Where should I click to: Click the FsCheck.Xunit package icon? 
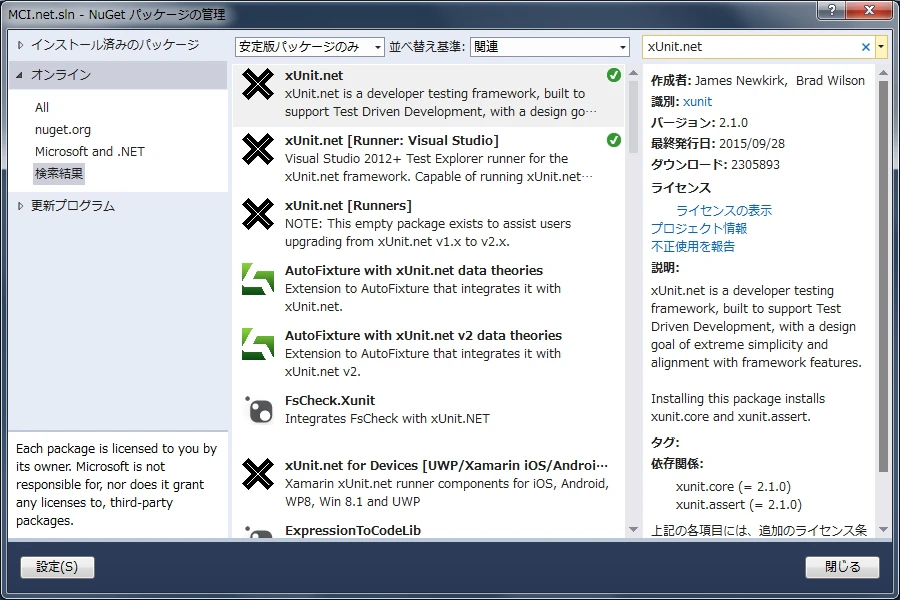pyautogui.click(x=258, y=409)
